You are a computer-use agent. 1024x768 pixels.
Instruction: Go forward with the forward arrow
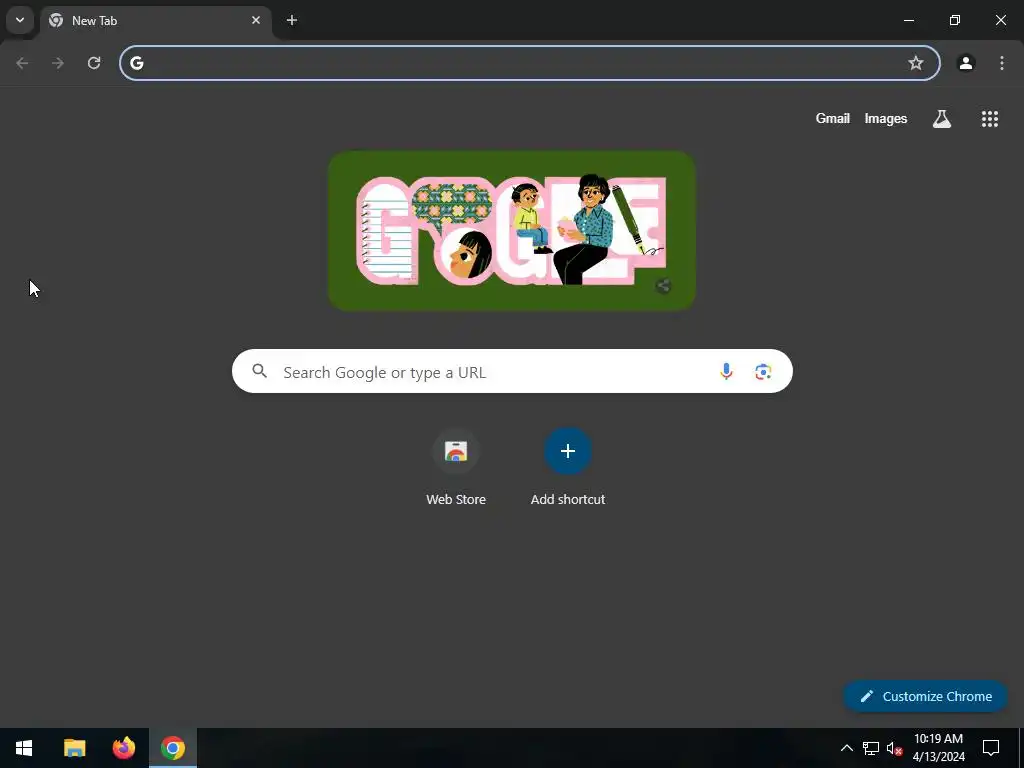click(58, 63)
